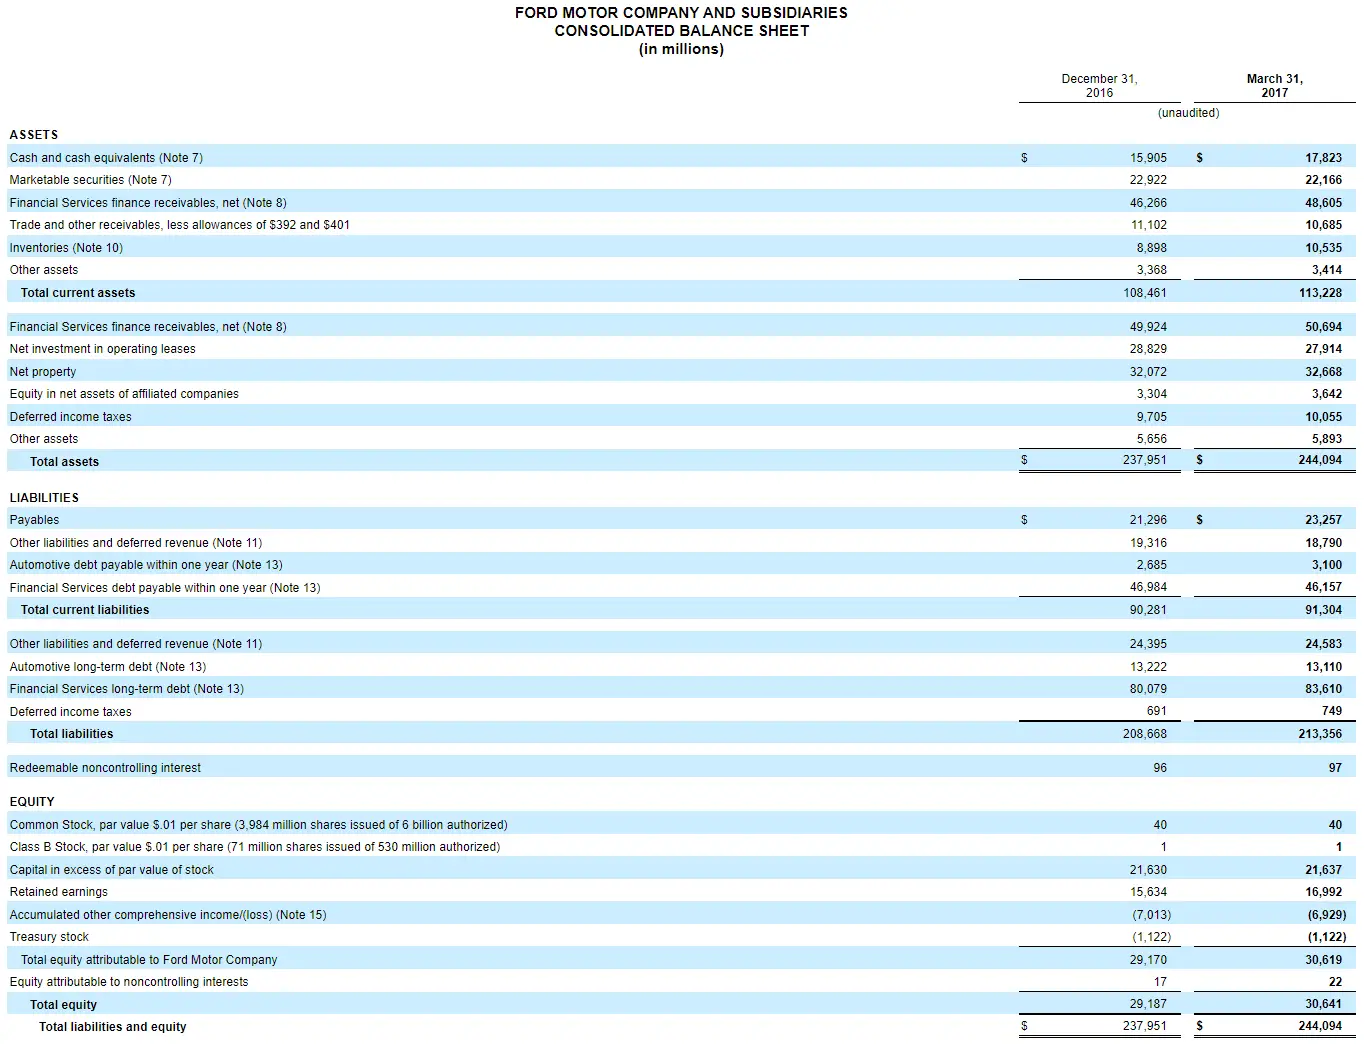Click the marketable securities value 22,922
The height and width of the screenshot is (1051, 1365).
pyautogui.click(x=1149, y=180)
